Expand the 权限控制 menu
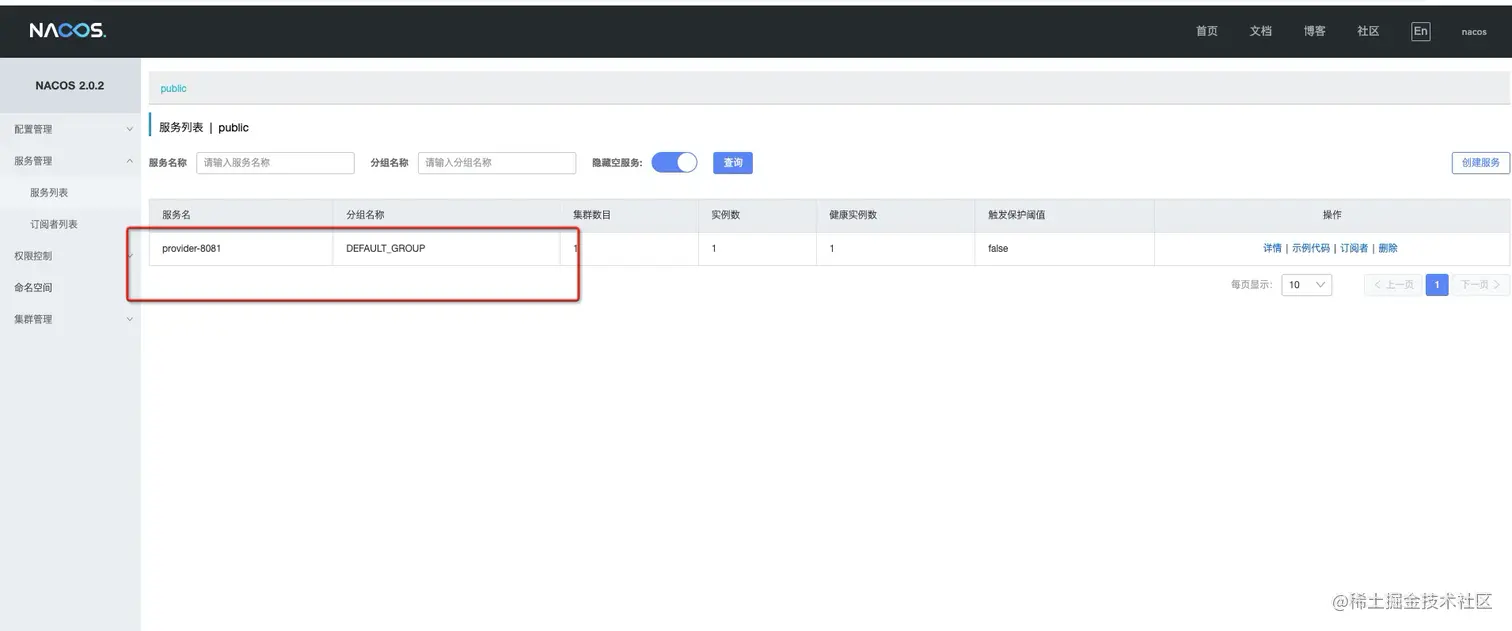The width and height of the screenshot is (1512, 631). click(70, 256)
